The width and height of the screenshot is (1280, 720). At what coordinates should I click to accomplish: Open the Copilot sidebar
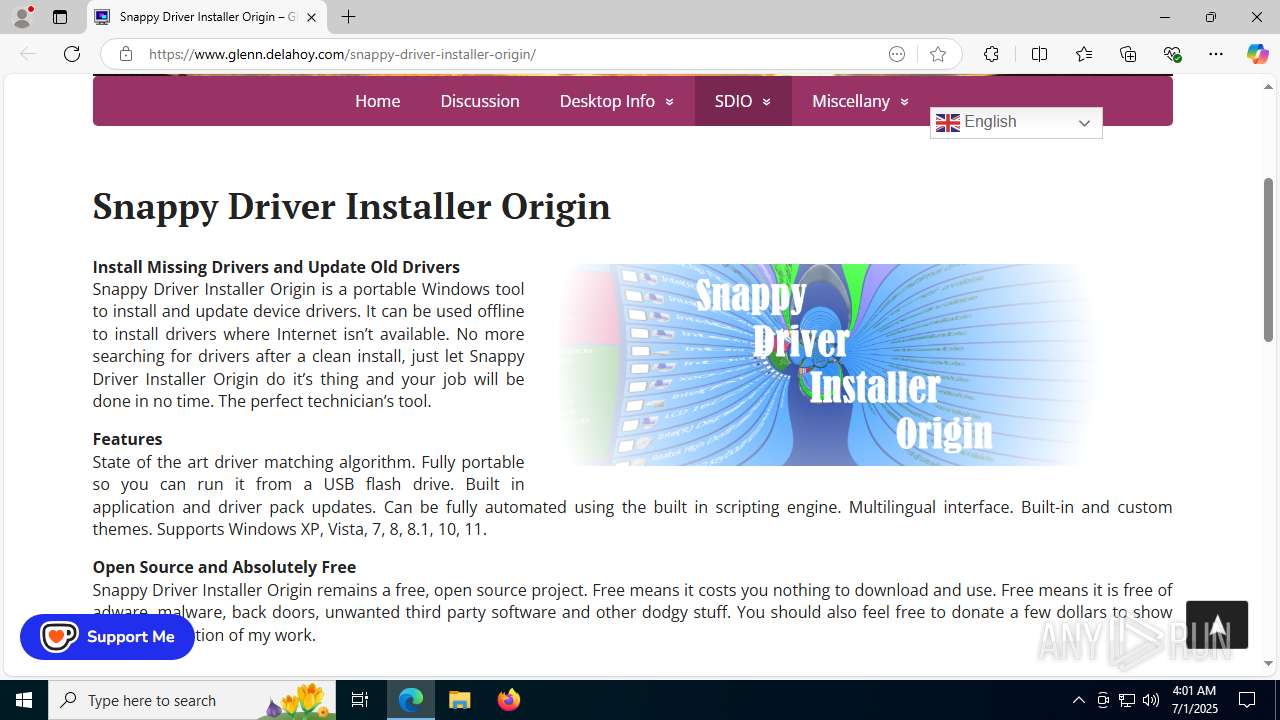pyautogui.click(x=1257, y=54)
